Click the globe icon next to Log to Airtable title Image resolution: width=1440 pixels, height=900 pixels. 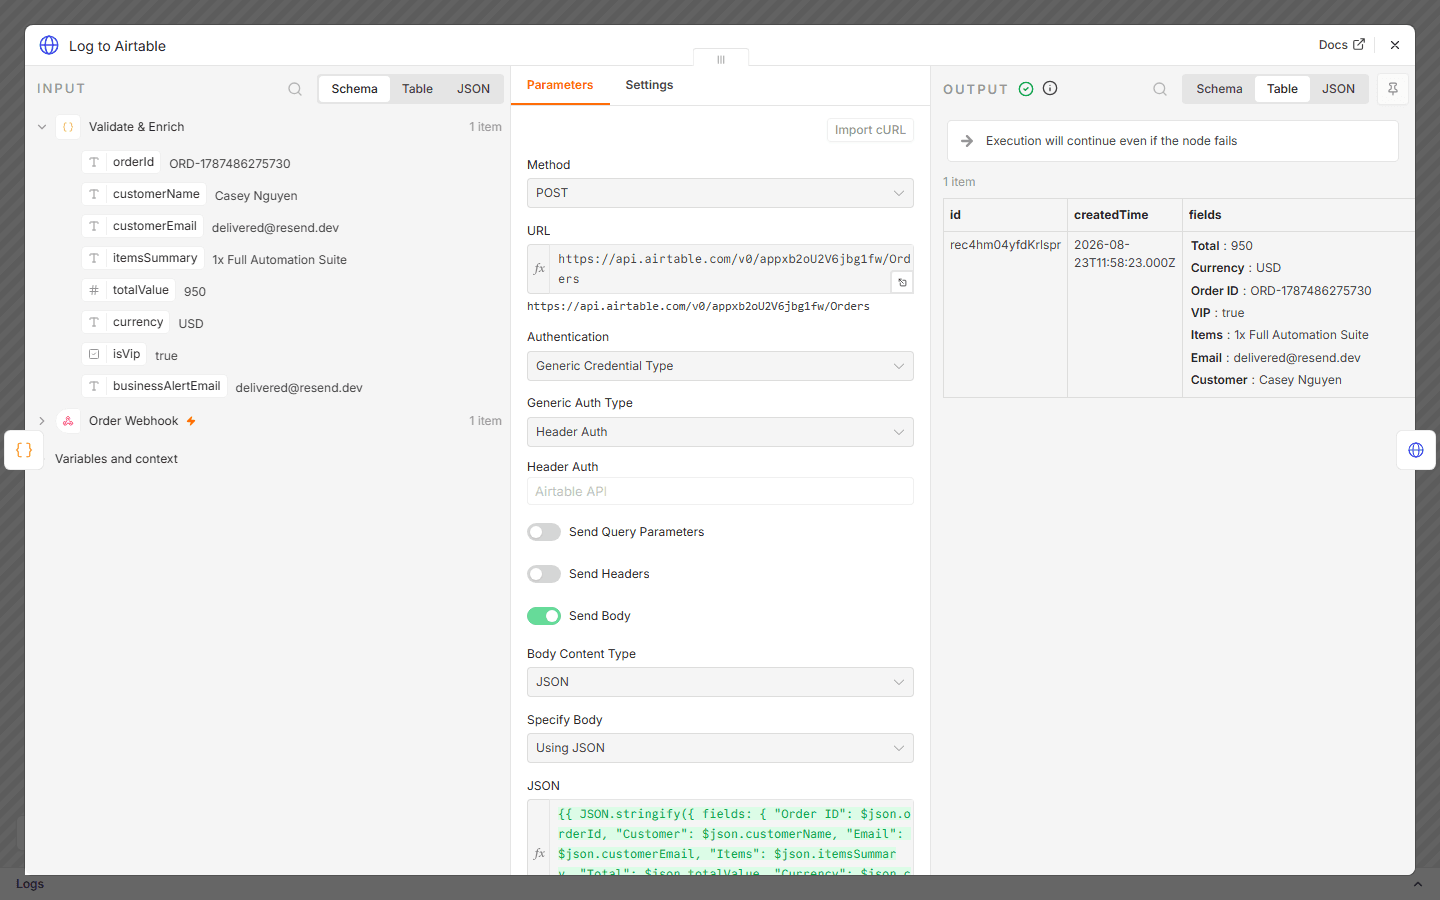tap(49, 45)
